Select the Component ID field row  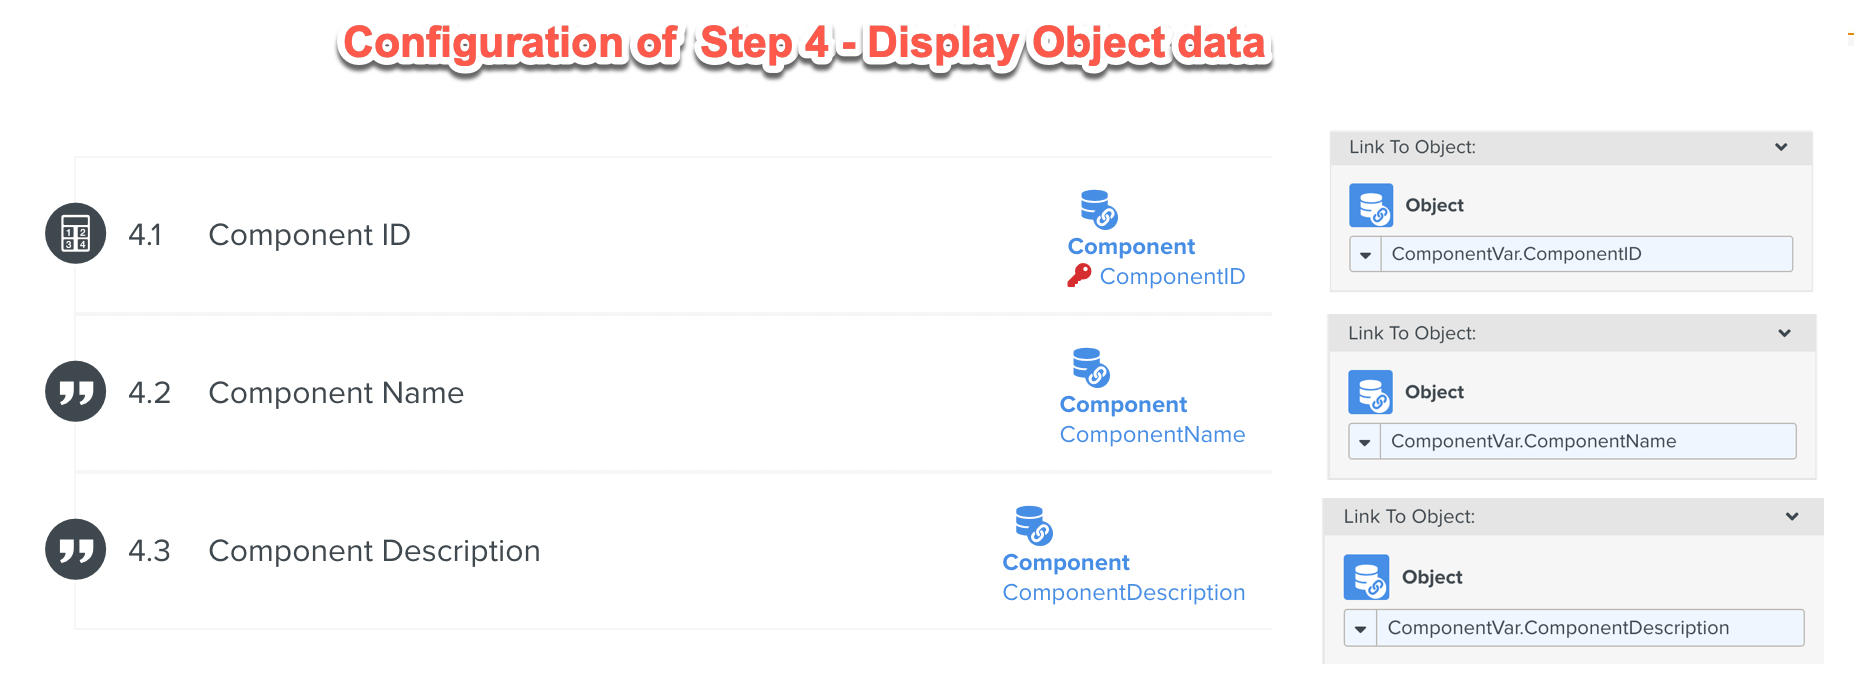coord(309,234)
